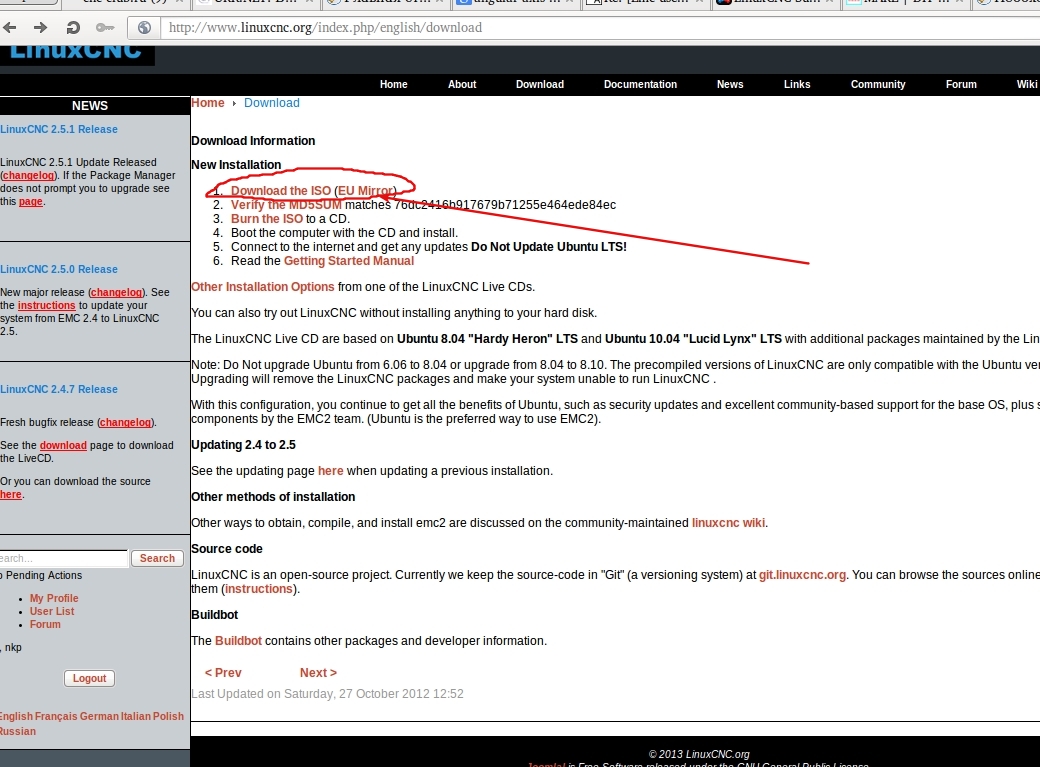
Task: Open the Documentation menu item
Action: click(640, 84)
